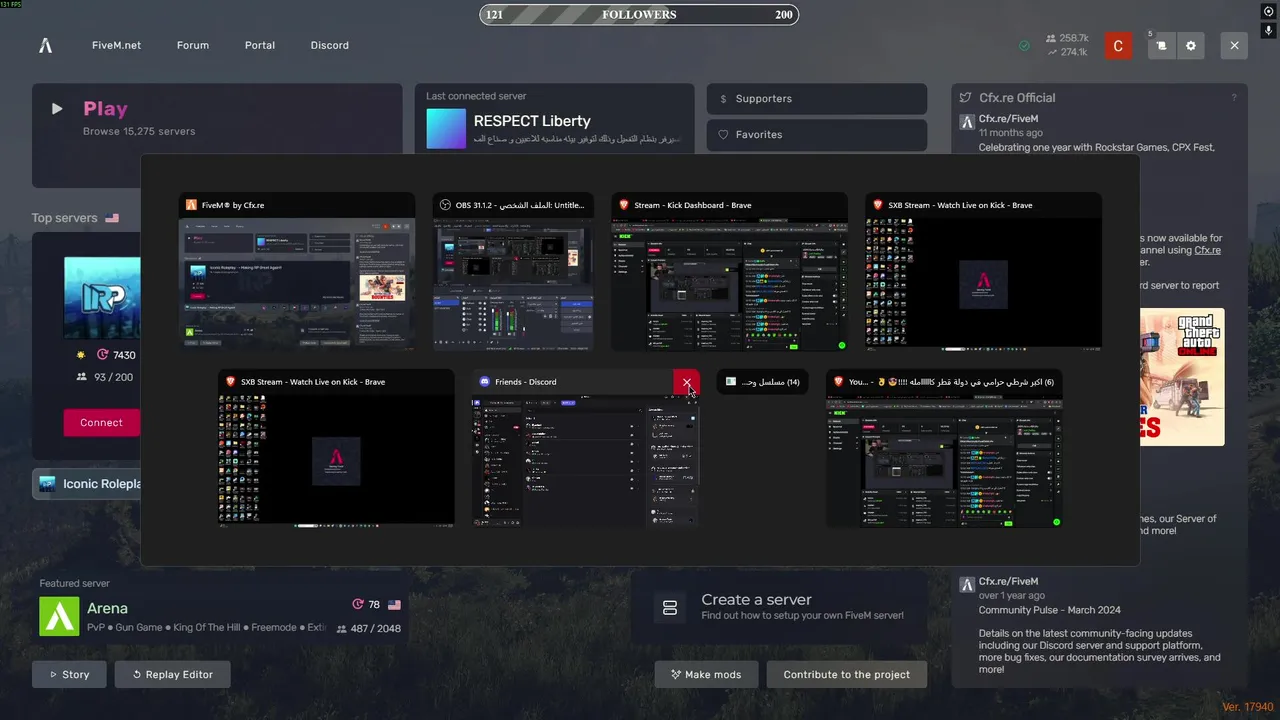
Task: Switch to the Brave window titled with (6)
Action: pos(944,448)
